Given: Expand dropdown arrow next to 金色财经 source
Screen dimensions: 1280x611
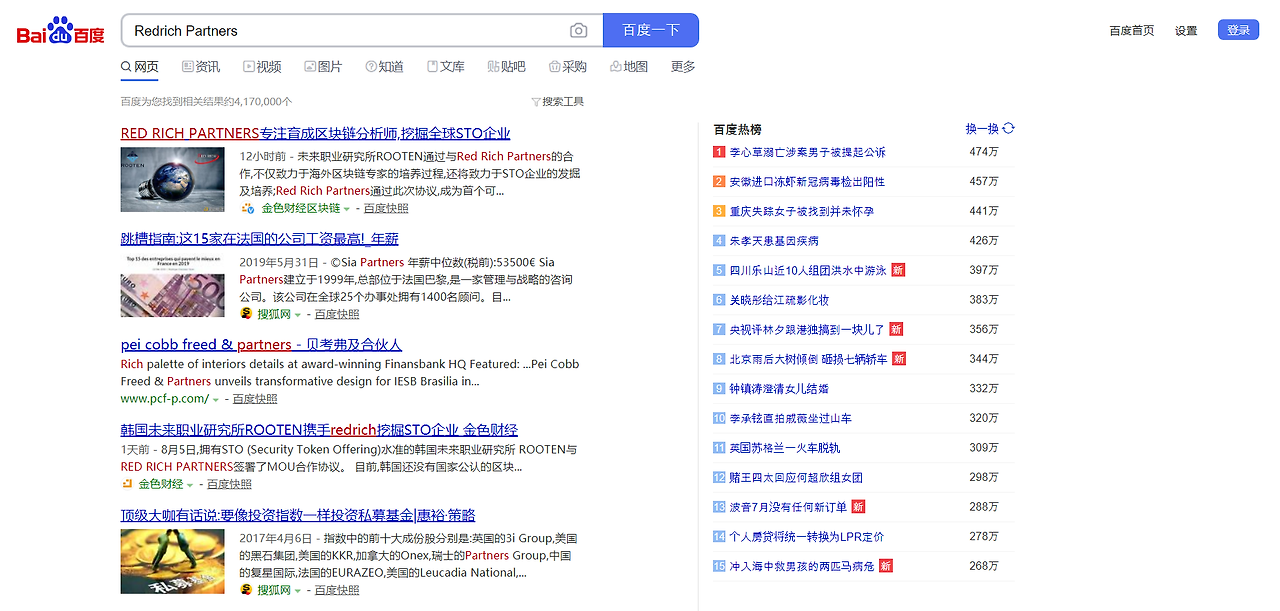Looking at the screenshot, I should pos(190,485).
